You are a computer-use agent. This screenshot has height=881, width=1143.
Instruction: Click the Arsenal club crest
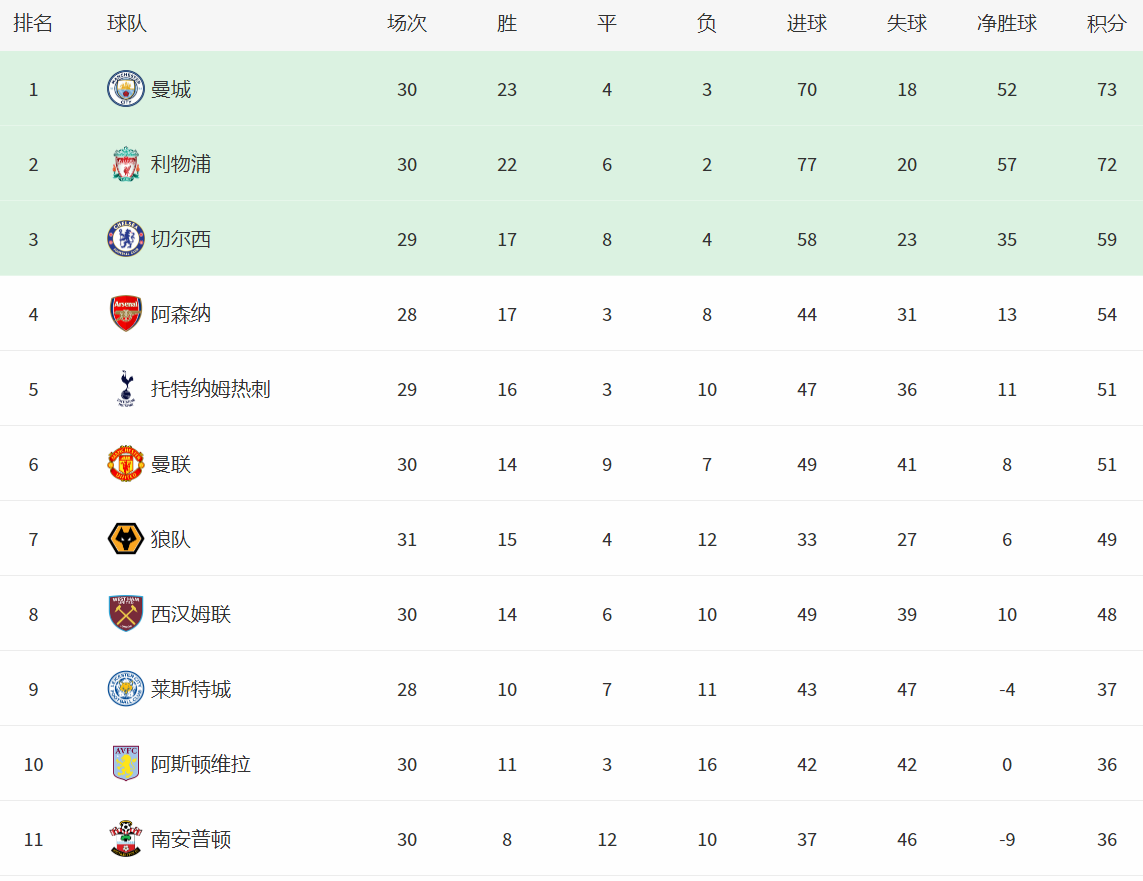click(125, 314)
